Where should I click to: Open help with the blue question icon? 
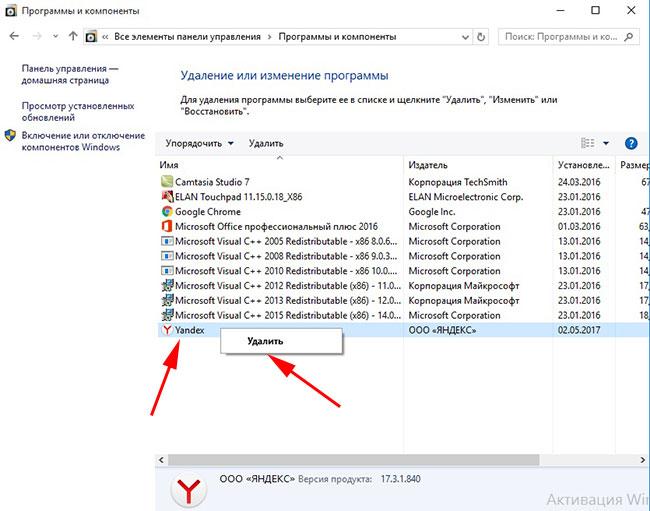[631, 144]
